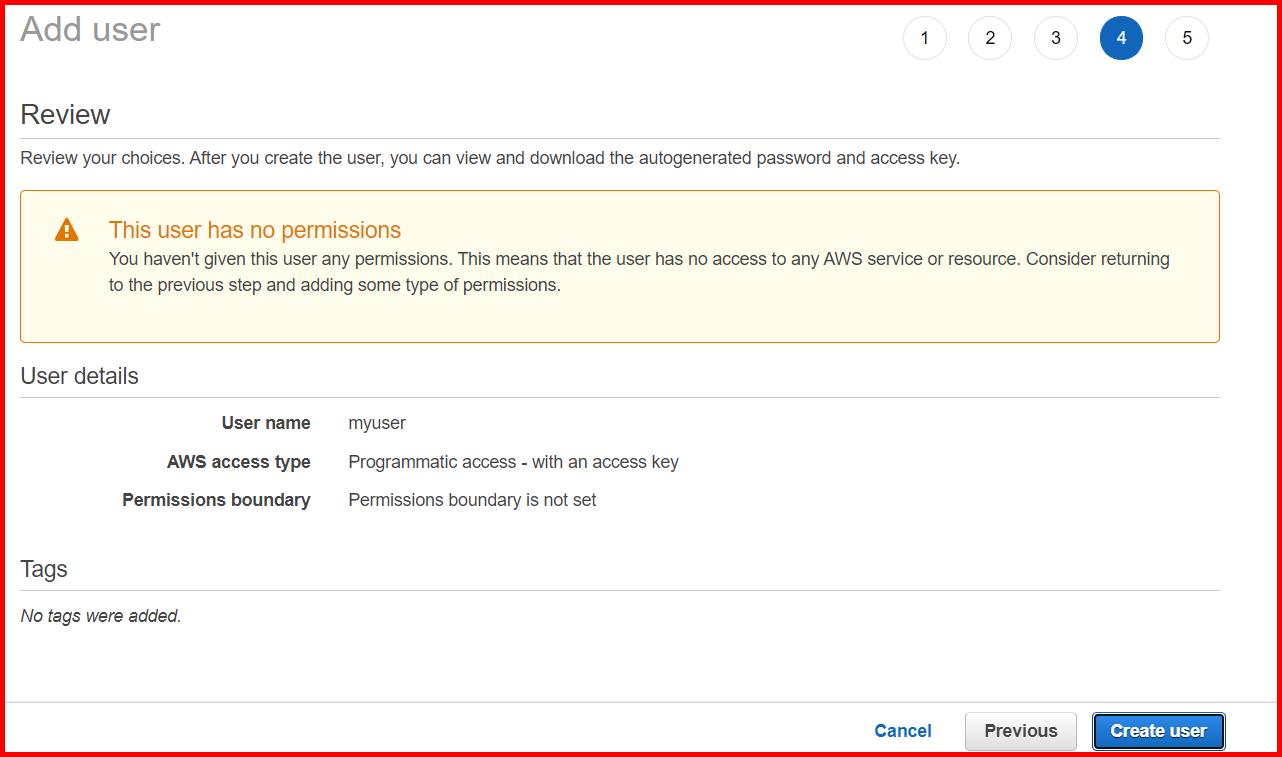Viewport: 1282px width, 757px height.
Task: Click the Tags section heading
Action: (x=44, y=568)
